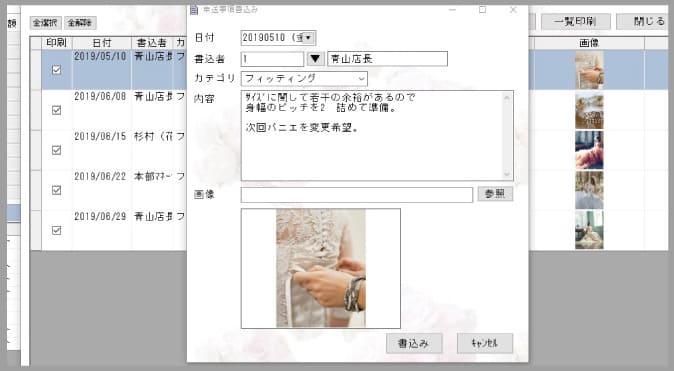Screen dimensions: 674x371
Task: Select the 2019/05/10 date cell
Action: (102, 70)
